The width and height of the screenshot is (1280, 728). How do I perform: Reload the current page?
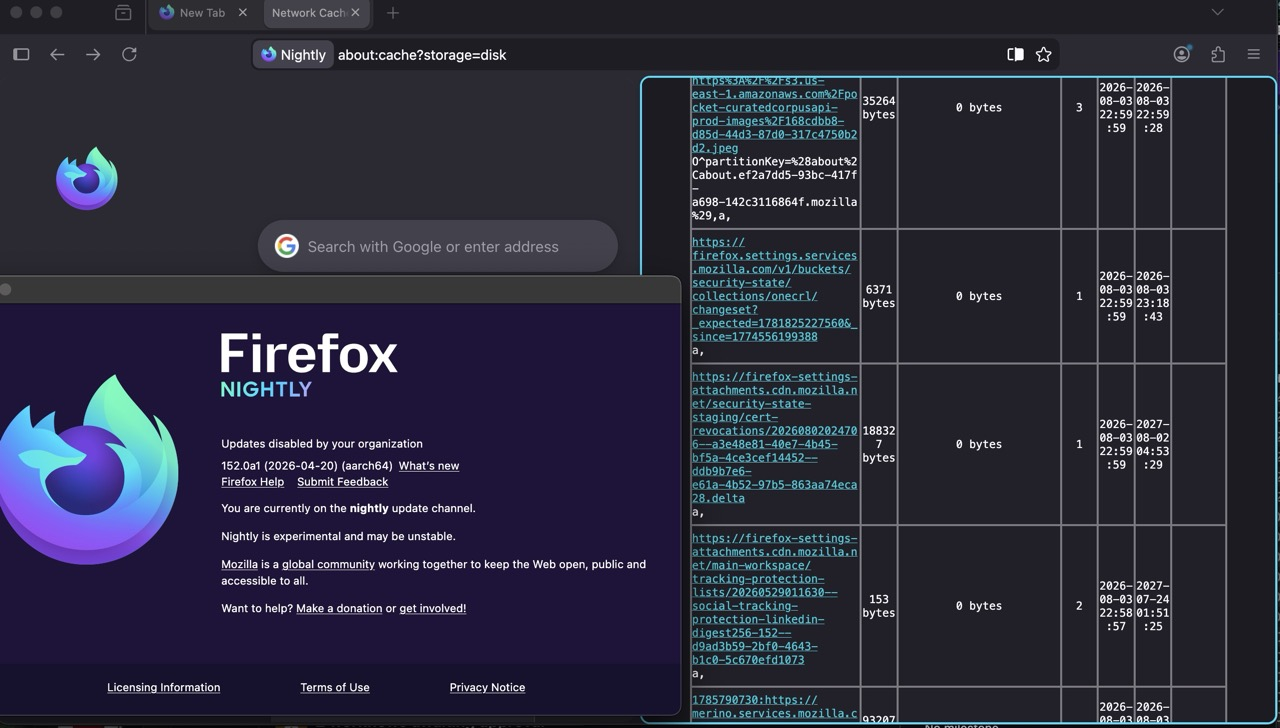pyautogui.click(x=129, y=55)
